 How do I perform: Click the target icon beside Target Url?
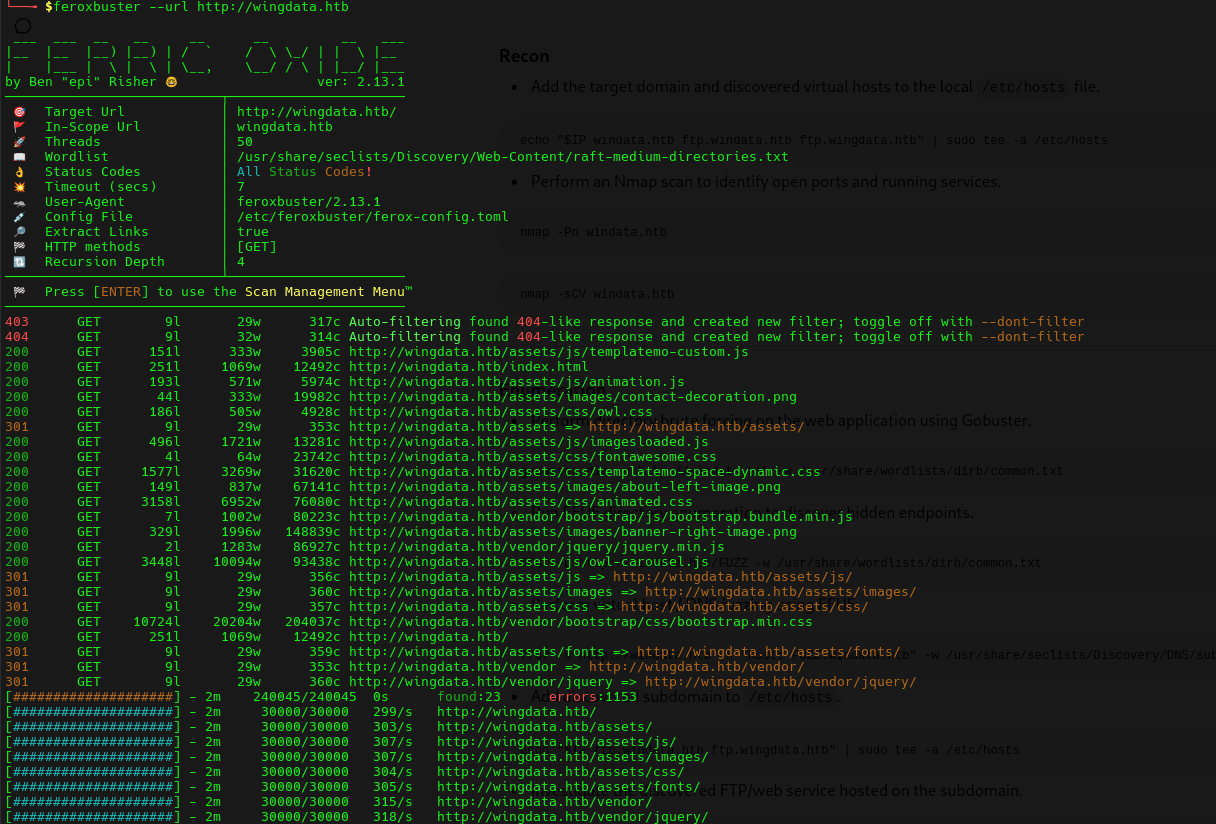coord(19,112)
